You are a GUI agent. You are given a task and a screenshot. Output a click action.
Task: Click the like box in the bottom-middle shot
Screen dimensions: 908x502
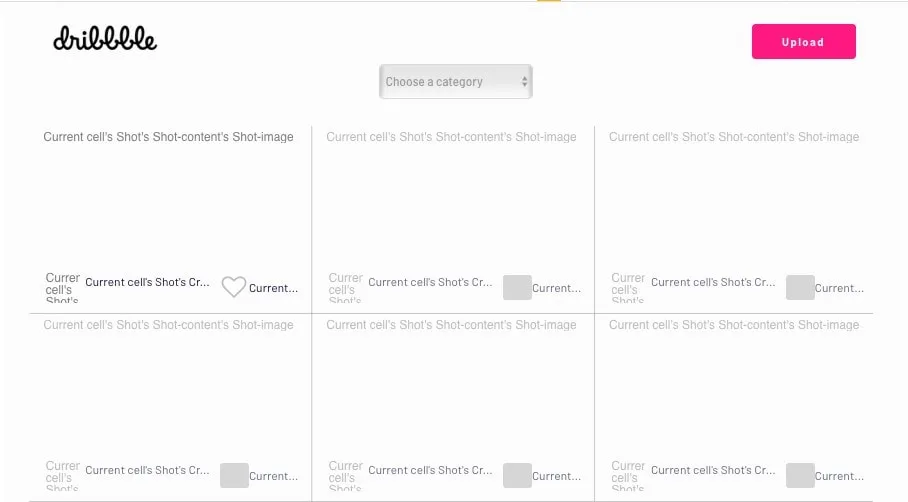pyautogui.click(x=517, y=475)
